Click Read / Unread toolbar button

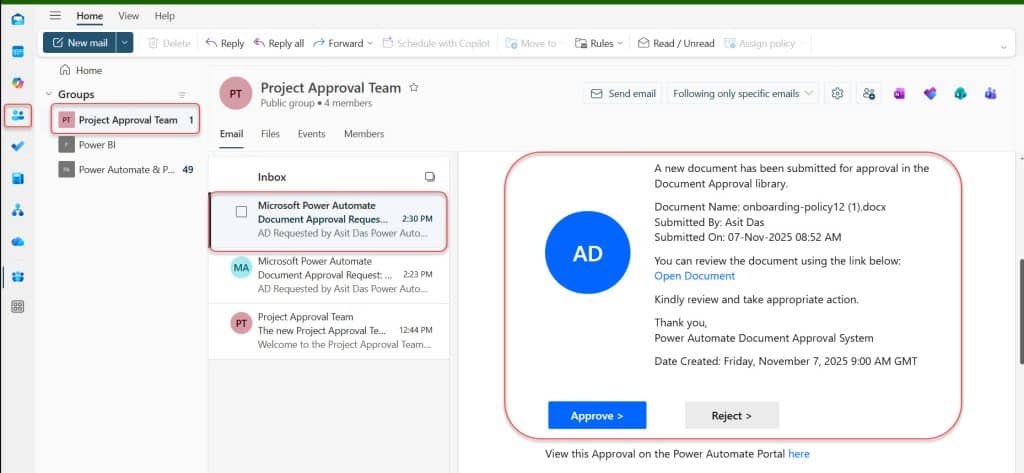click(x=676, y=43)
